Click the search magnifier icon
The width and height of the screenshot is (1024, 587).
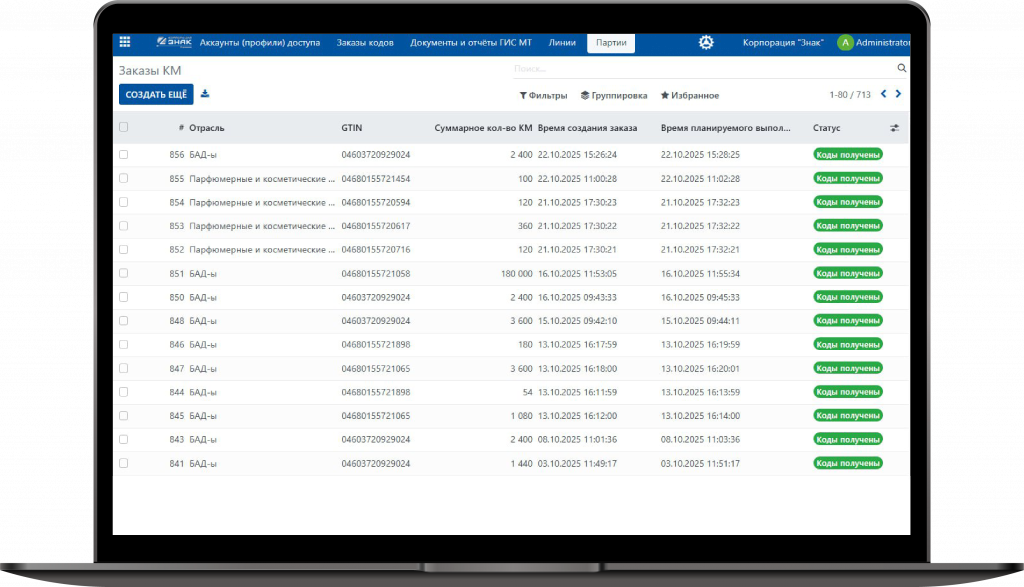pos(901,68)
